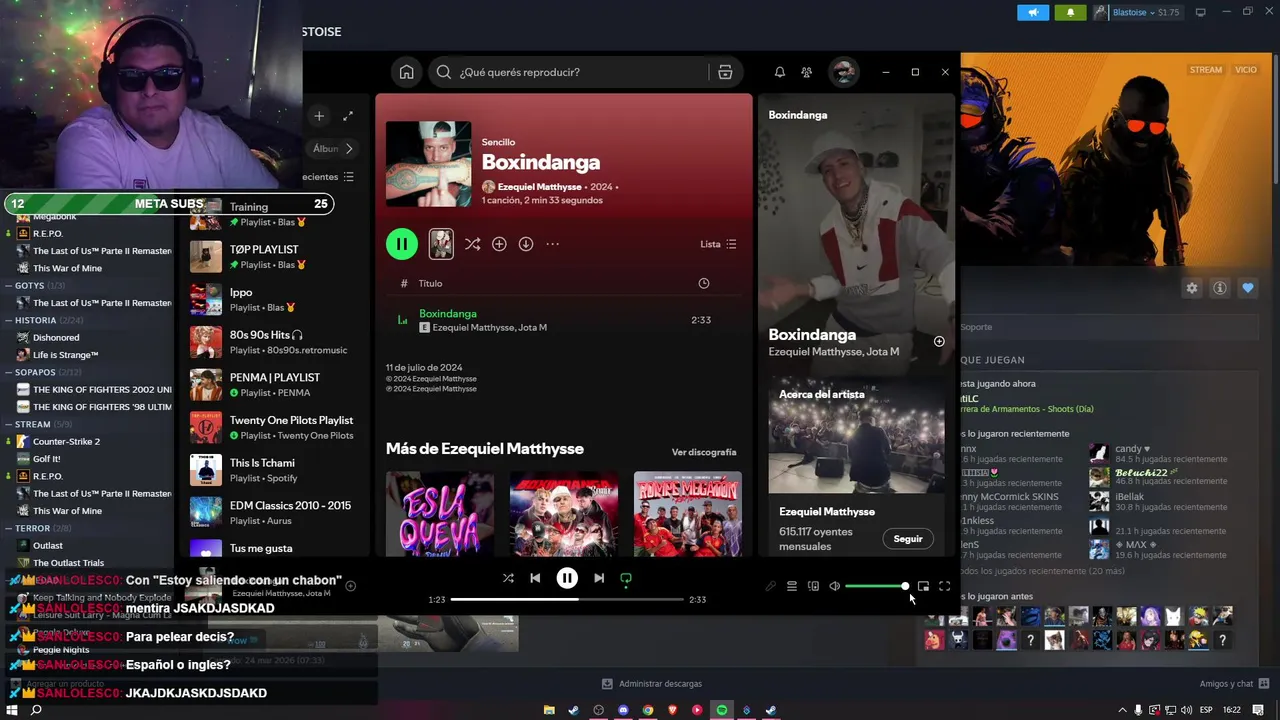
Task: Go to Spotify Home icon
Action: point(406,72)
